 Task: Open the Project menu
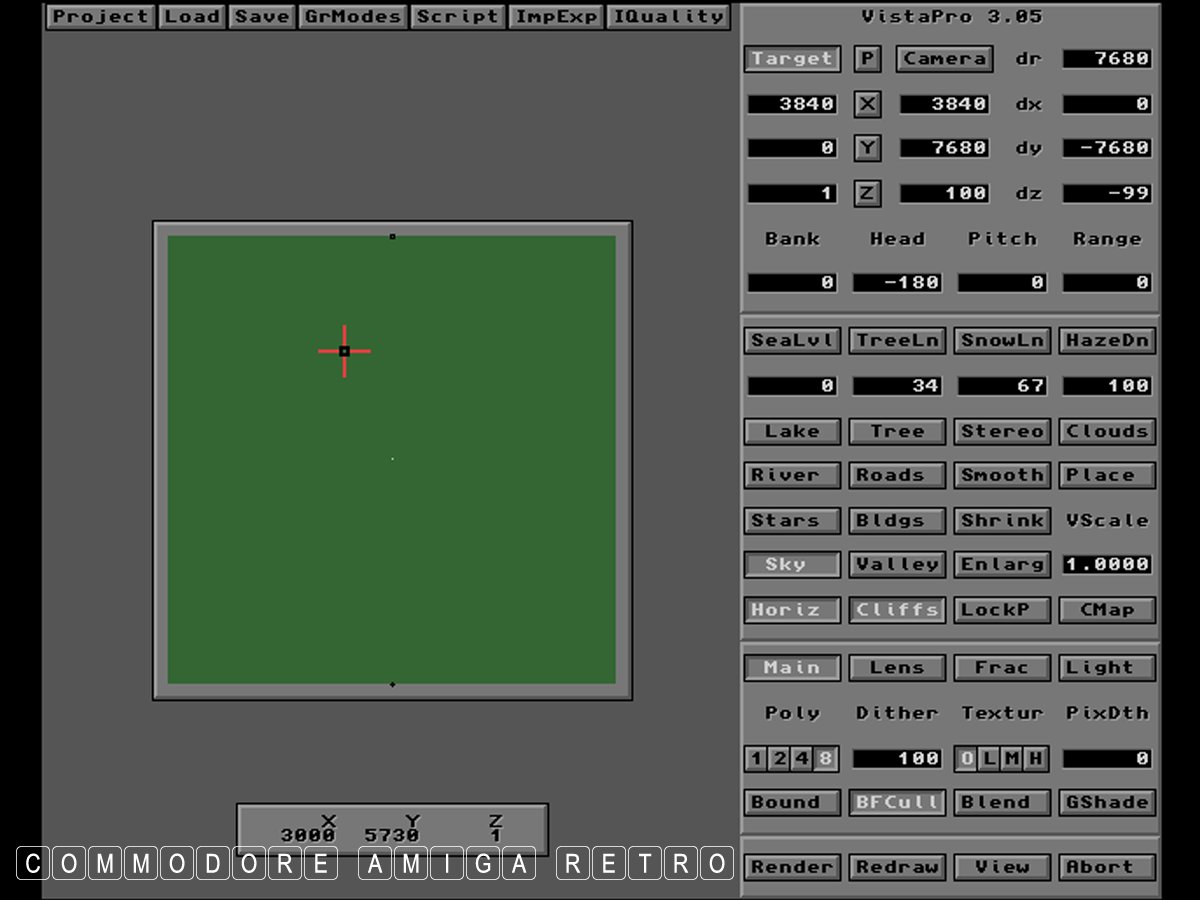tap(100, 17)
